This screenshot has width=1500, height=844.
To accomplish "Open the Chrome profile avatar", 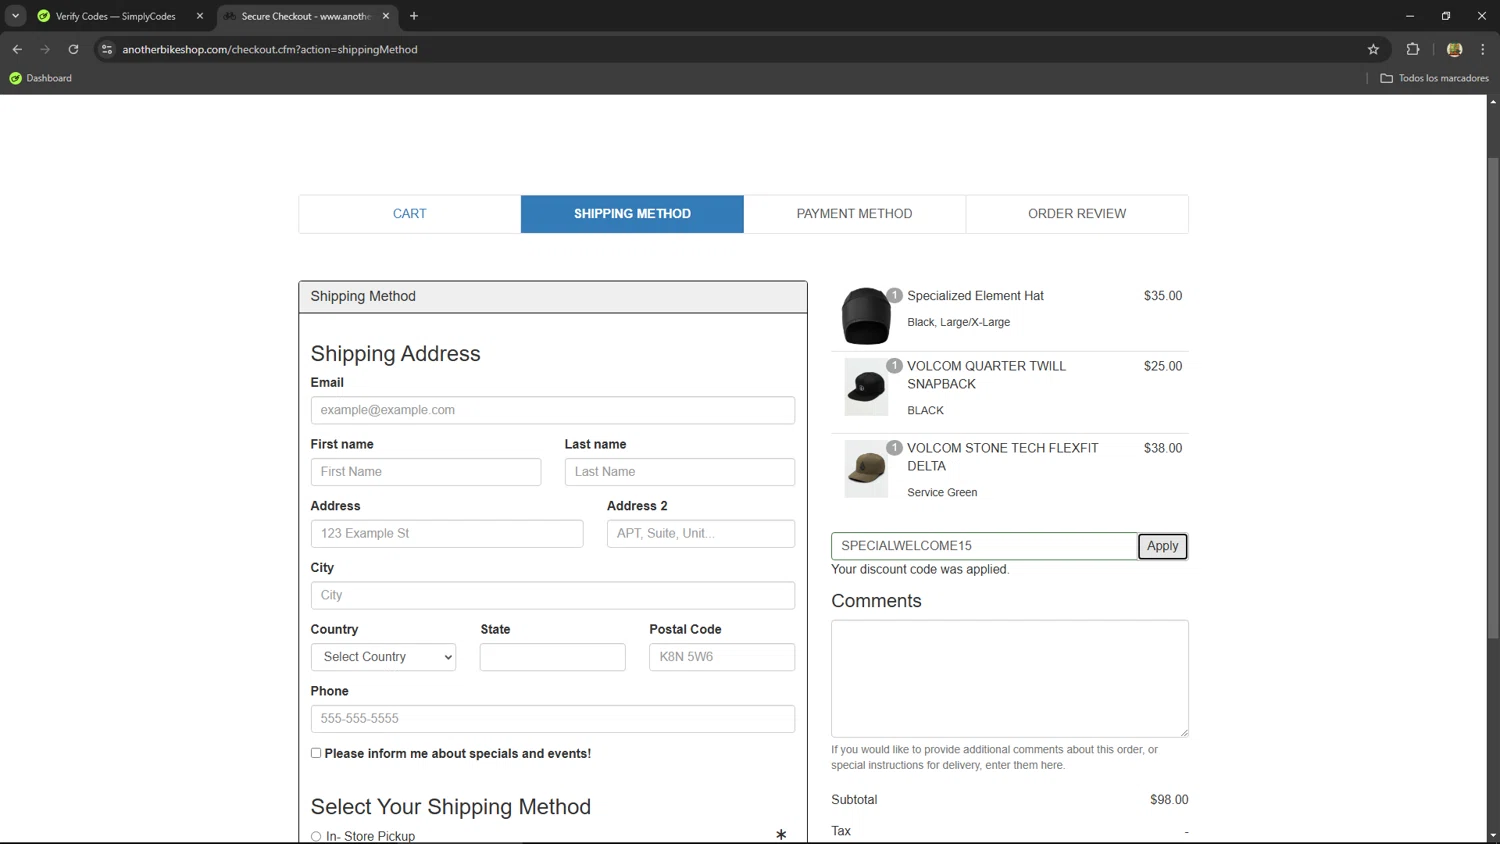I will pyautogui.click(x=1454, y=49).
